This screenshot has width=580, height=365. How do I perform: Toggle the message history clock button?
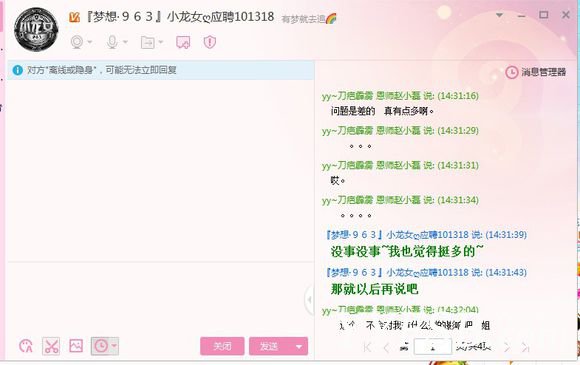pyautogui.click(x=101, y=346)
